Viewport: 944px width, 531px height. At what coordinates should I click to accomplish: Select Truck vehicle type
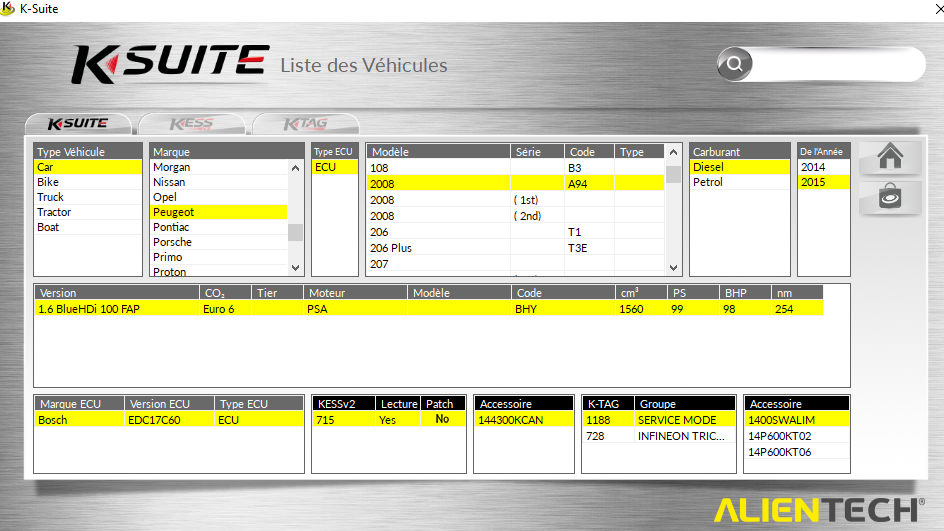pyautogui.click(x=88, y=197)
